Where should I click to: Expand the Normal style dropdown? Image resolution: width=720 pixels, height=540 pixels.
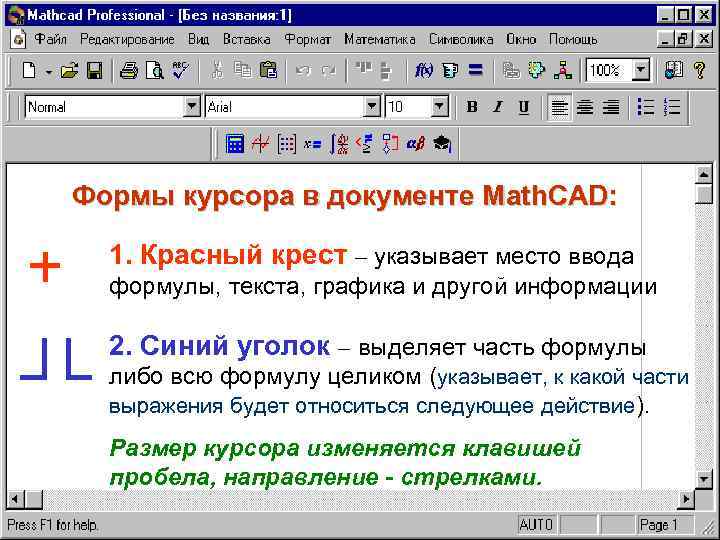pyautogui.click(x=191, y=107)
